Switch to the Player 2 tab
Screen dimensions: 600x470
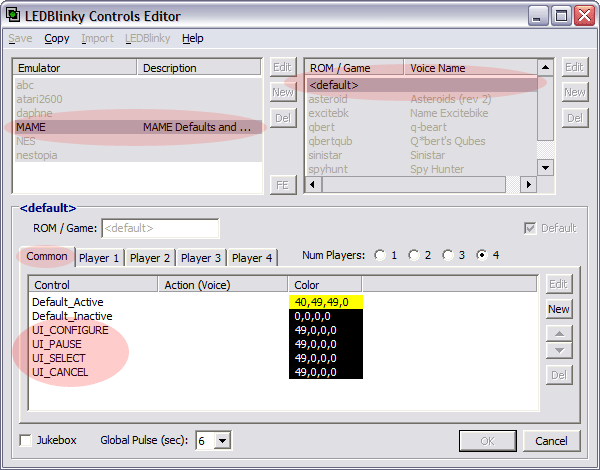150,258
